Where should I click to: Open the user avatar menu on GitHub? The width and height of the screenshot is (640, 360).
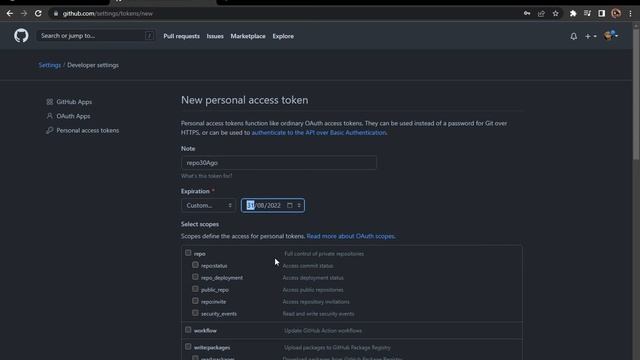(611, 36)
